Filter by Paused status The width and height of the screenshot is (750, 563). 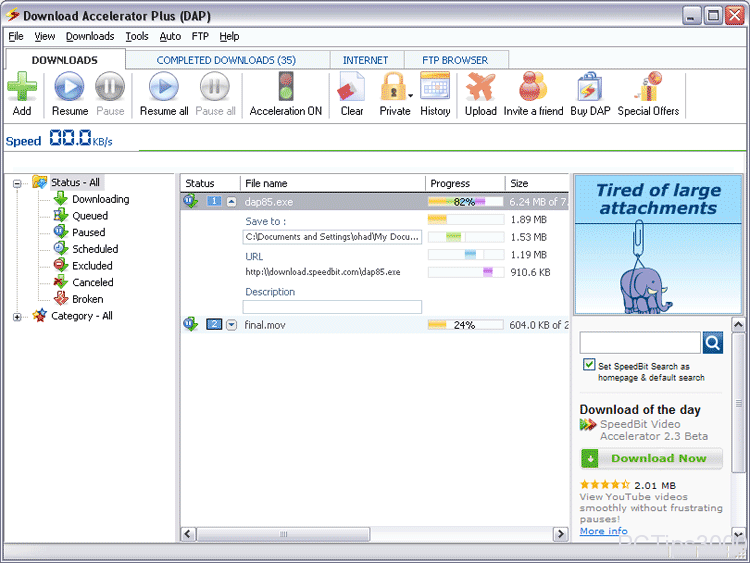(88, 232)
